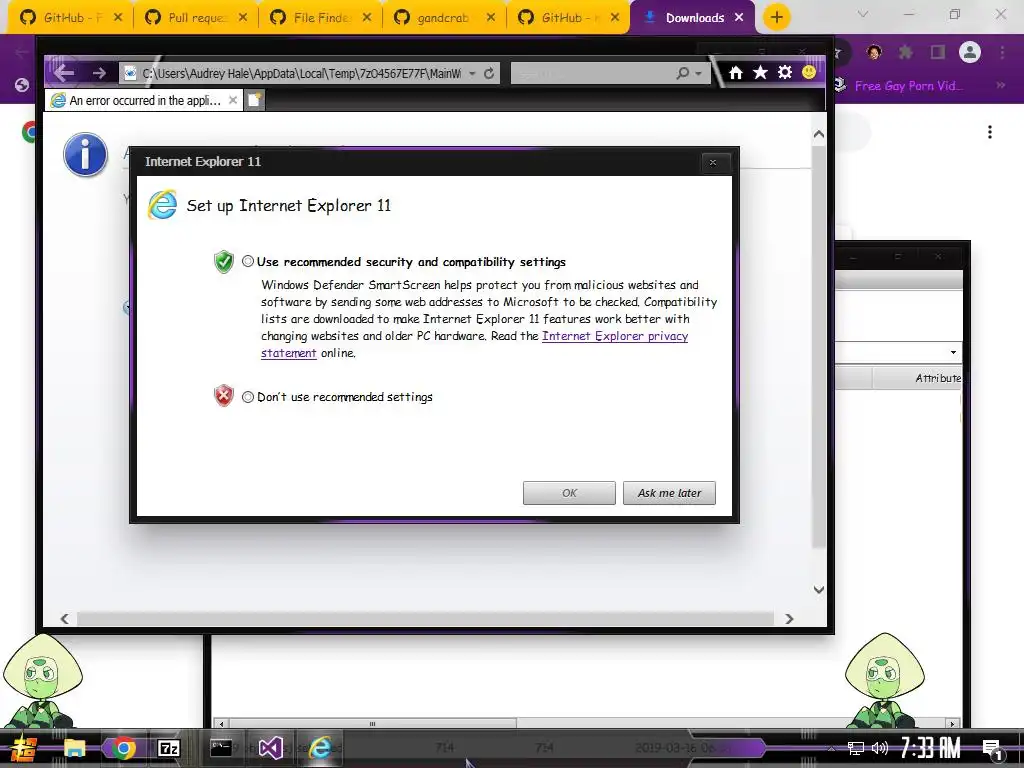The height and width of the screenshot is (768, 1024).
Task: Click into the IE search box
Action: coord(593,73)
